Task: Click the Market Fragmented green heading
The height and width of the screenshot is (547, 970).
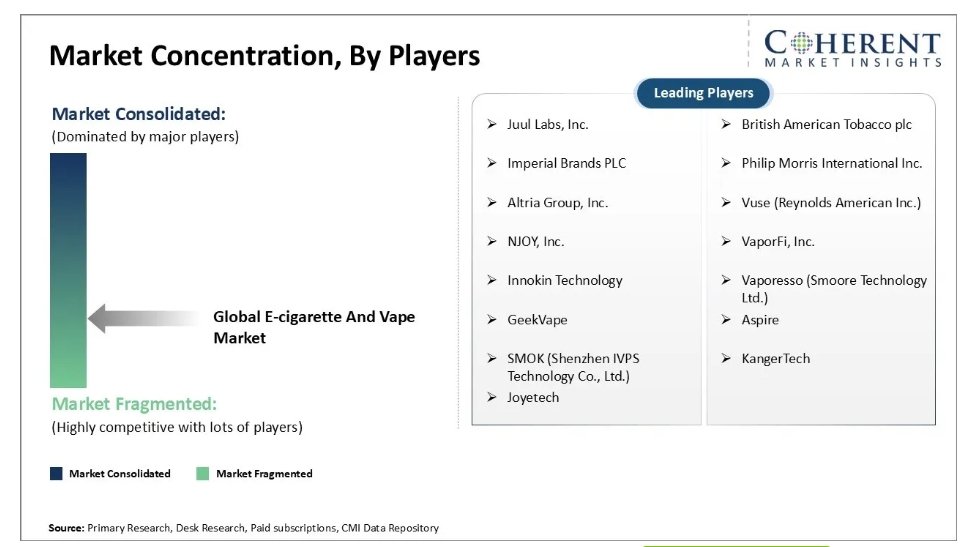Action: (134, 404)
